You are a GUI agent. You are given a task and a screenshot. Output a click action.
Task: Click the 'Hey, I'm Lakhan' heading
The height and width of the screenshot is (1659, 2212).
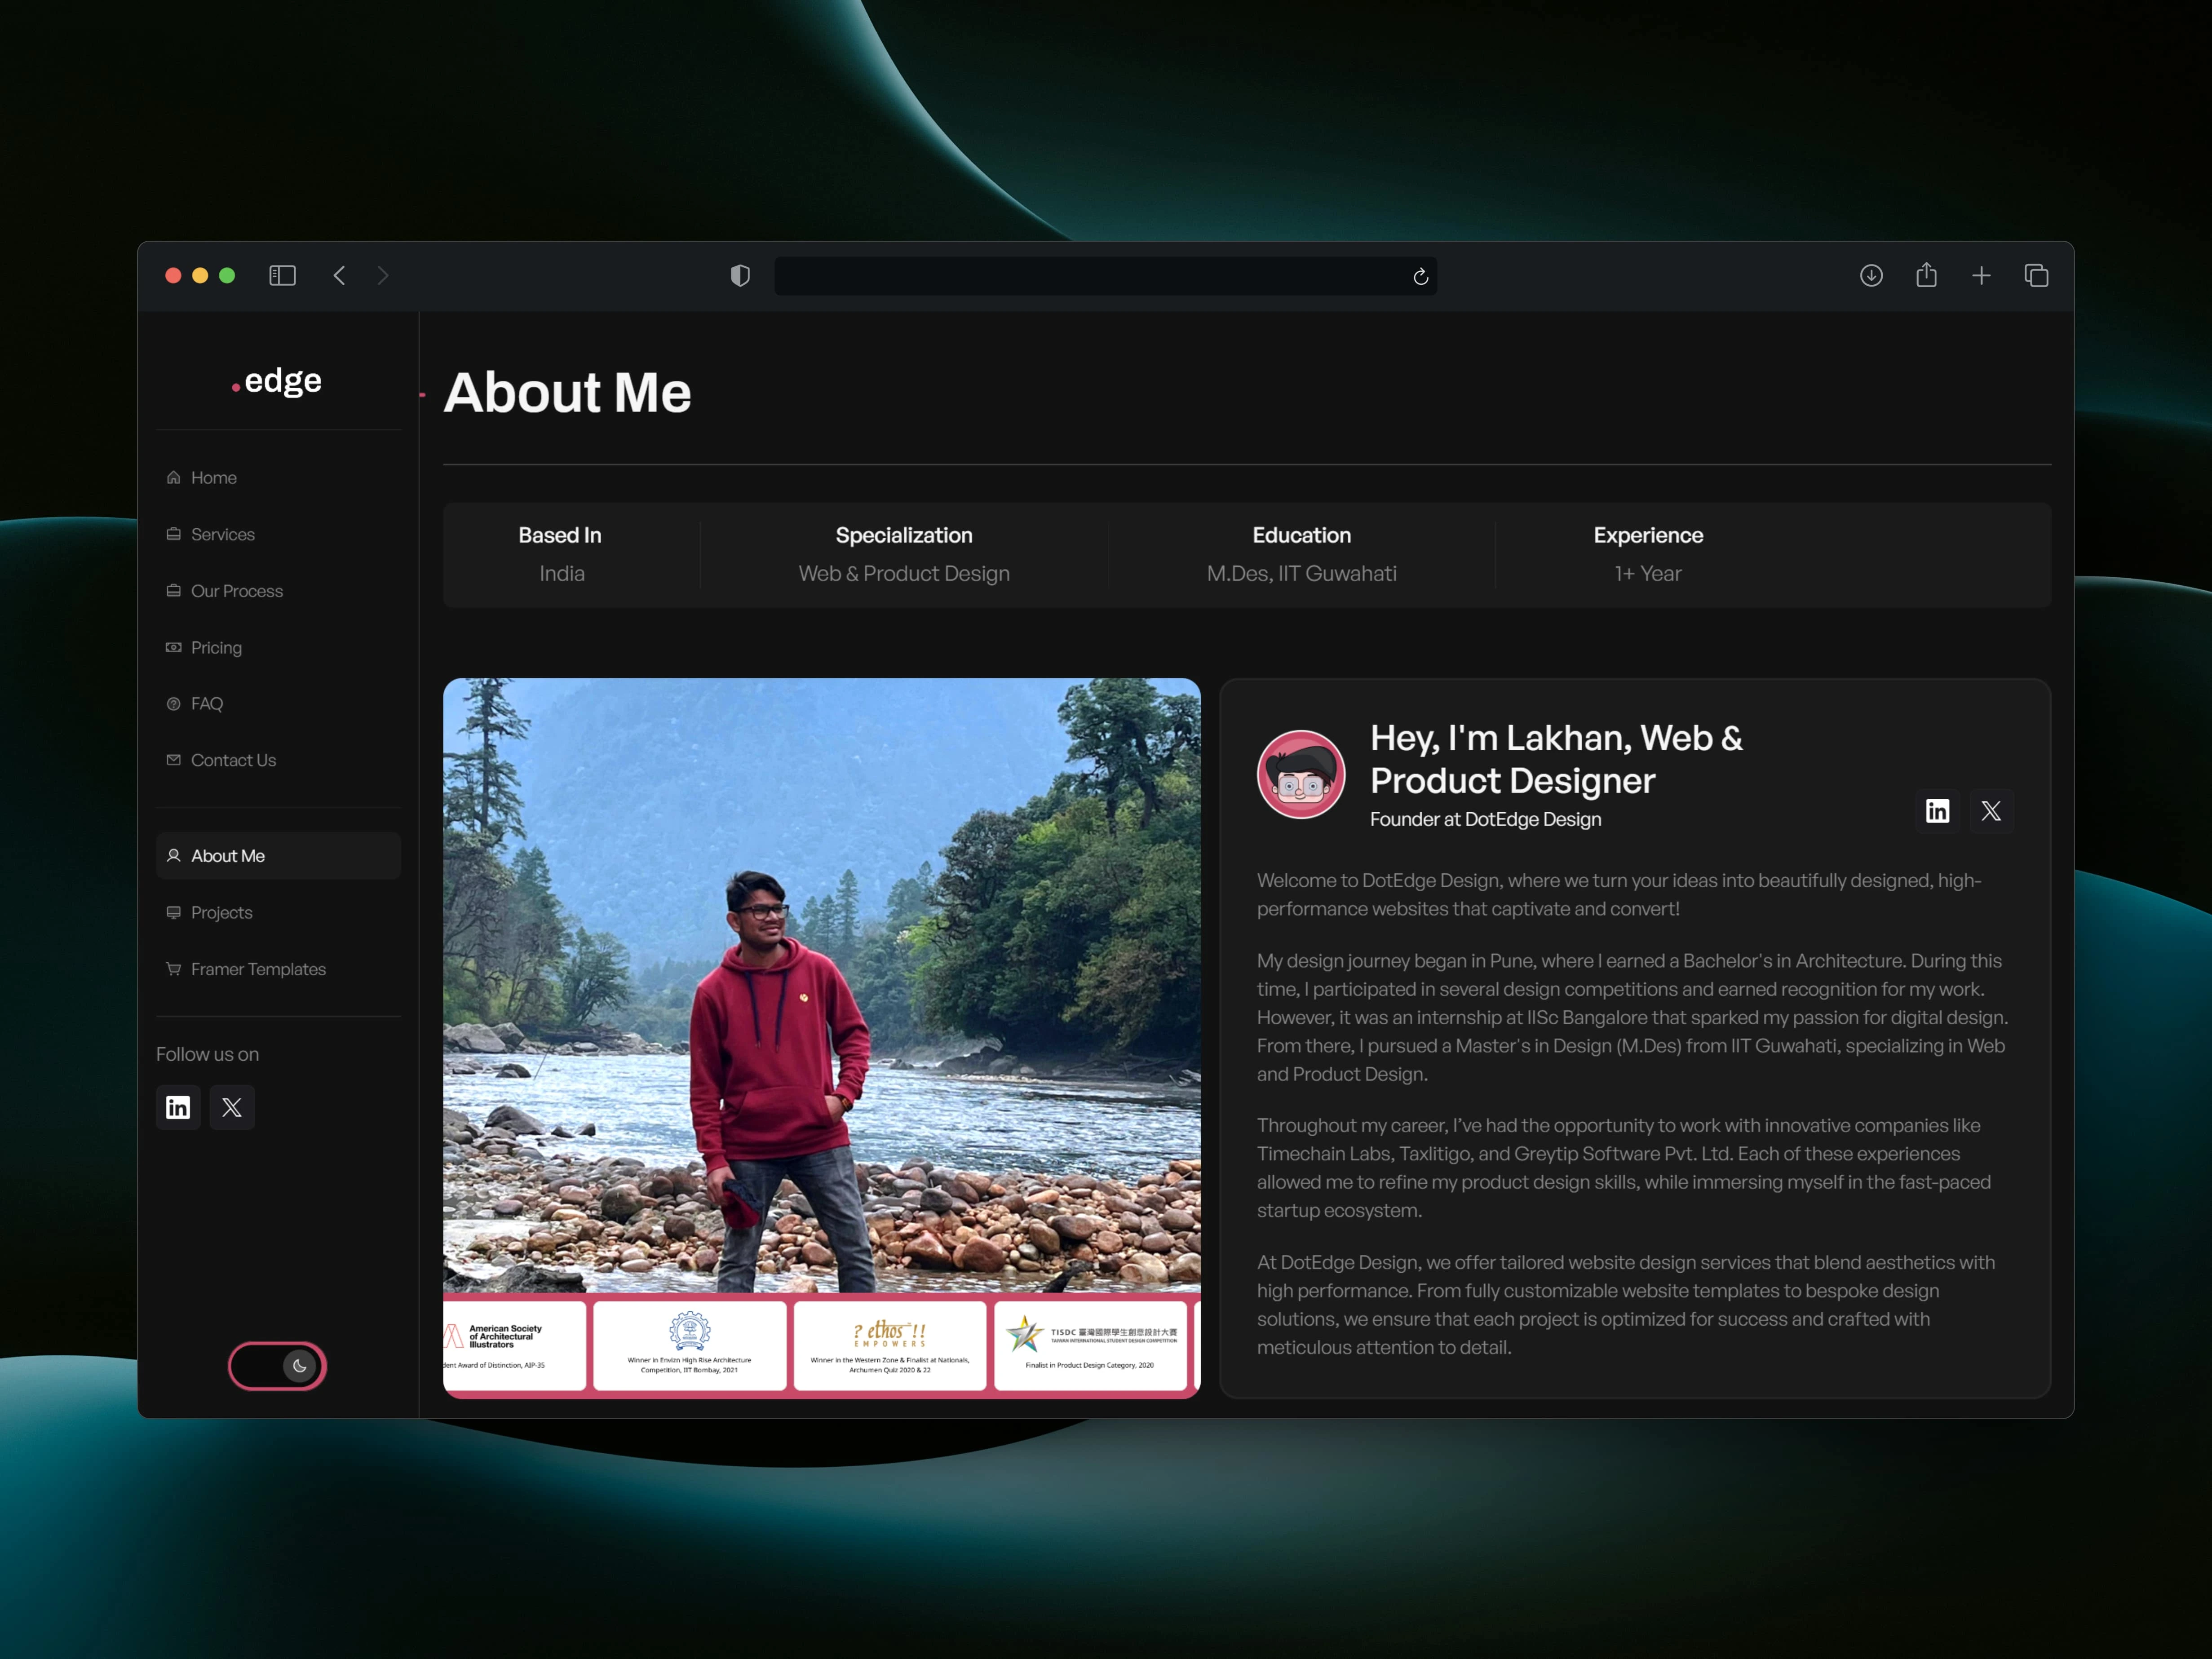(x=1556, y=759)
